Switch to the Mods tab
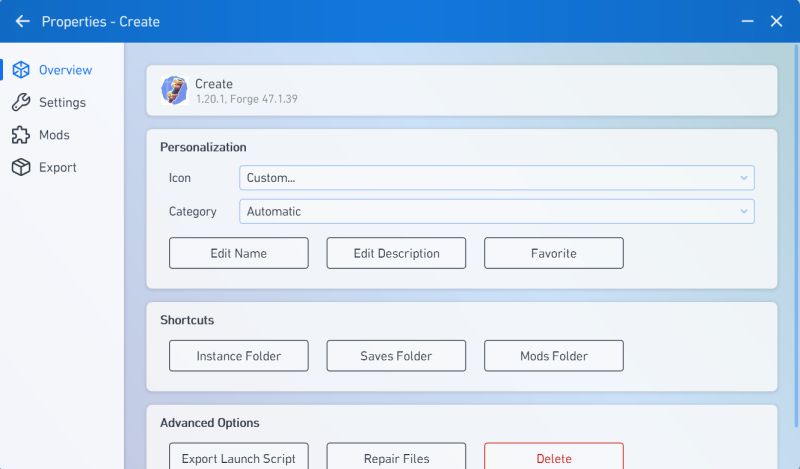Viewport: 800px width, 469px height. coord(62,135)
